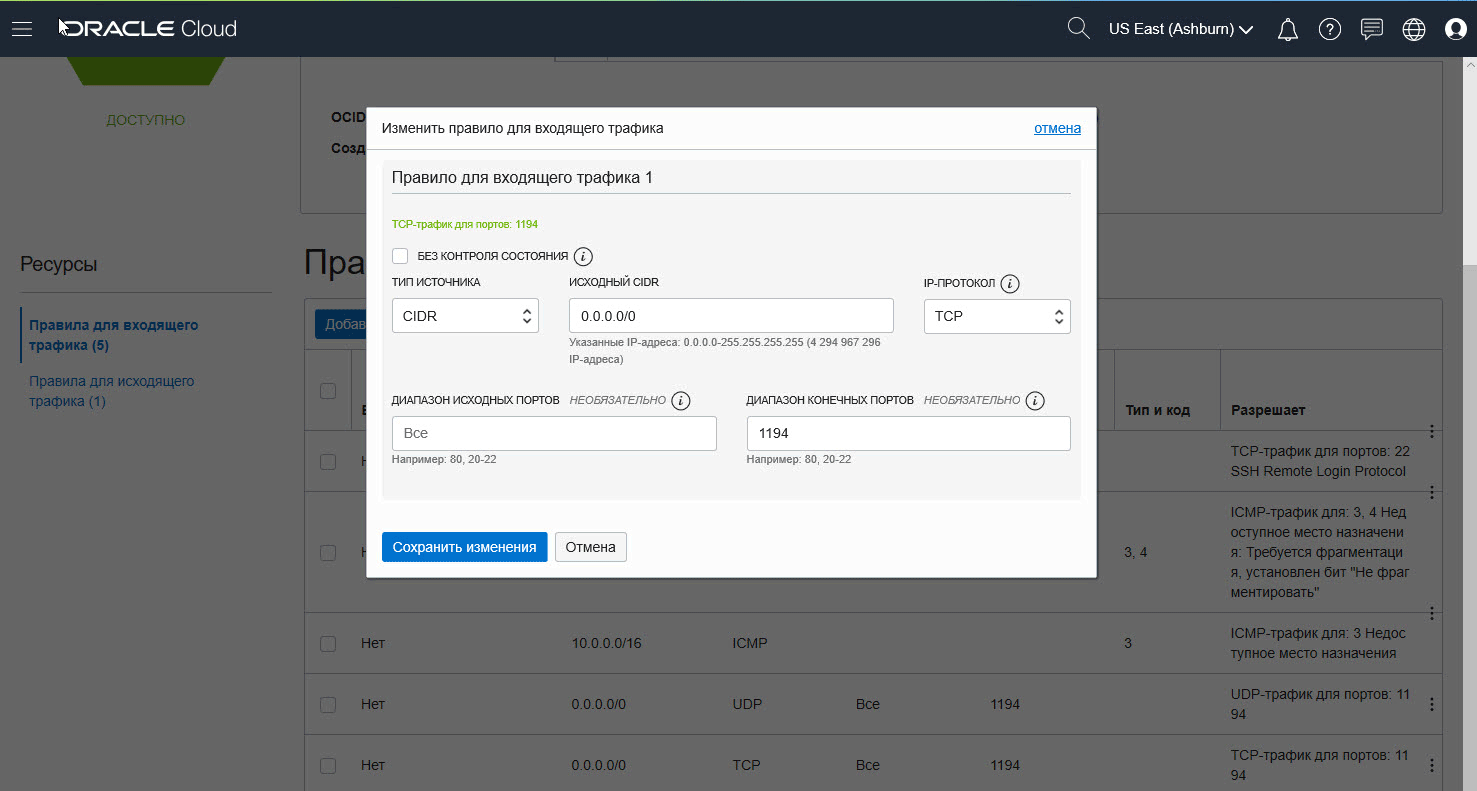
Task: Open the notifications bell
Action: [x=1288, y=30]
